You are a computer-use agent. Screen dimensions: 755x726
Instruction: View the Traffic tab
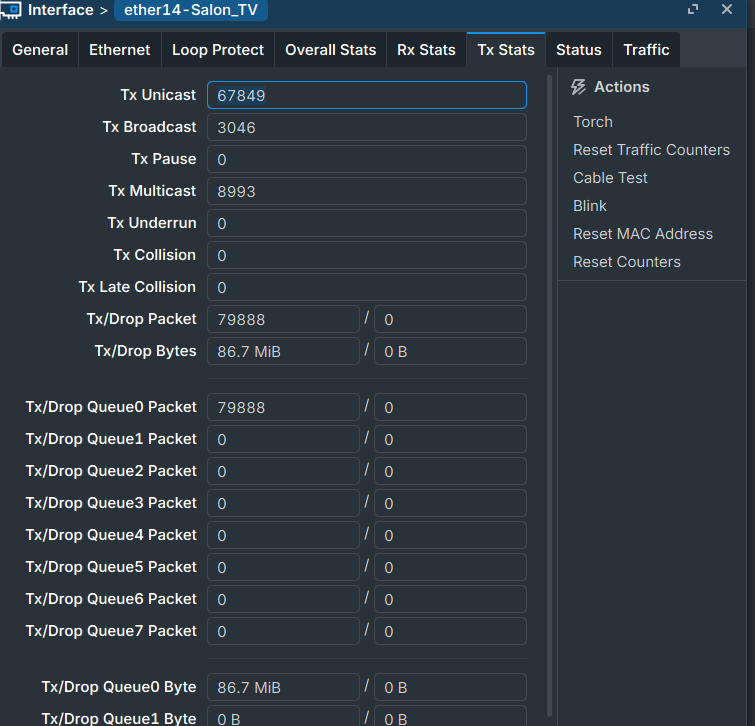[646, 50]
